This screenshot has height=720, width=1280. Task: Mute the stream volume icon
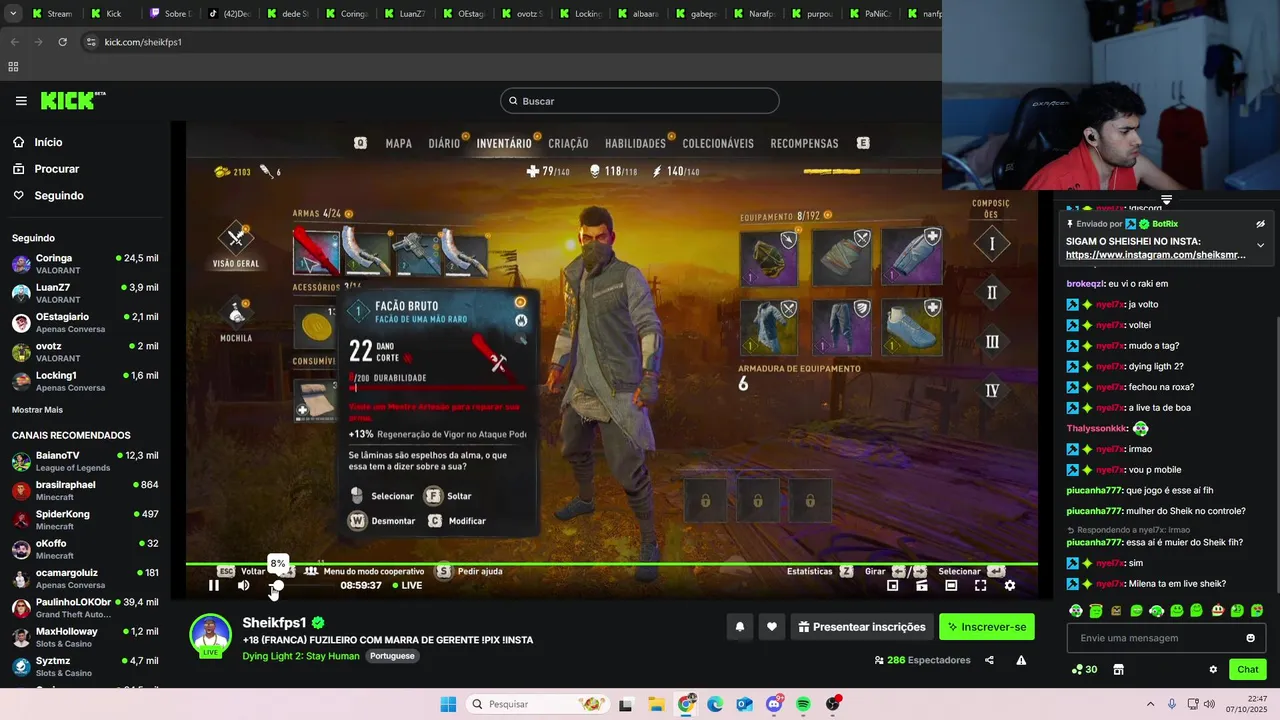tap(243, 585)
